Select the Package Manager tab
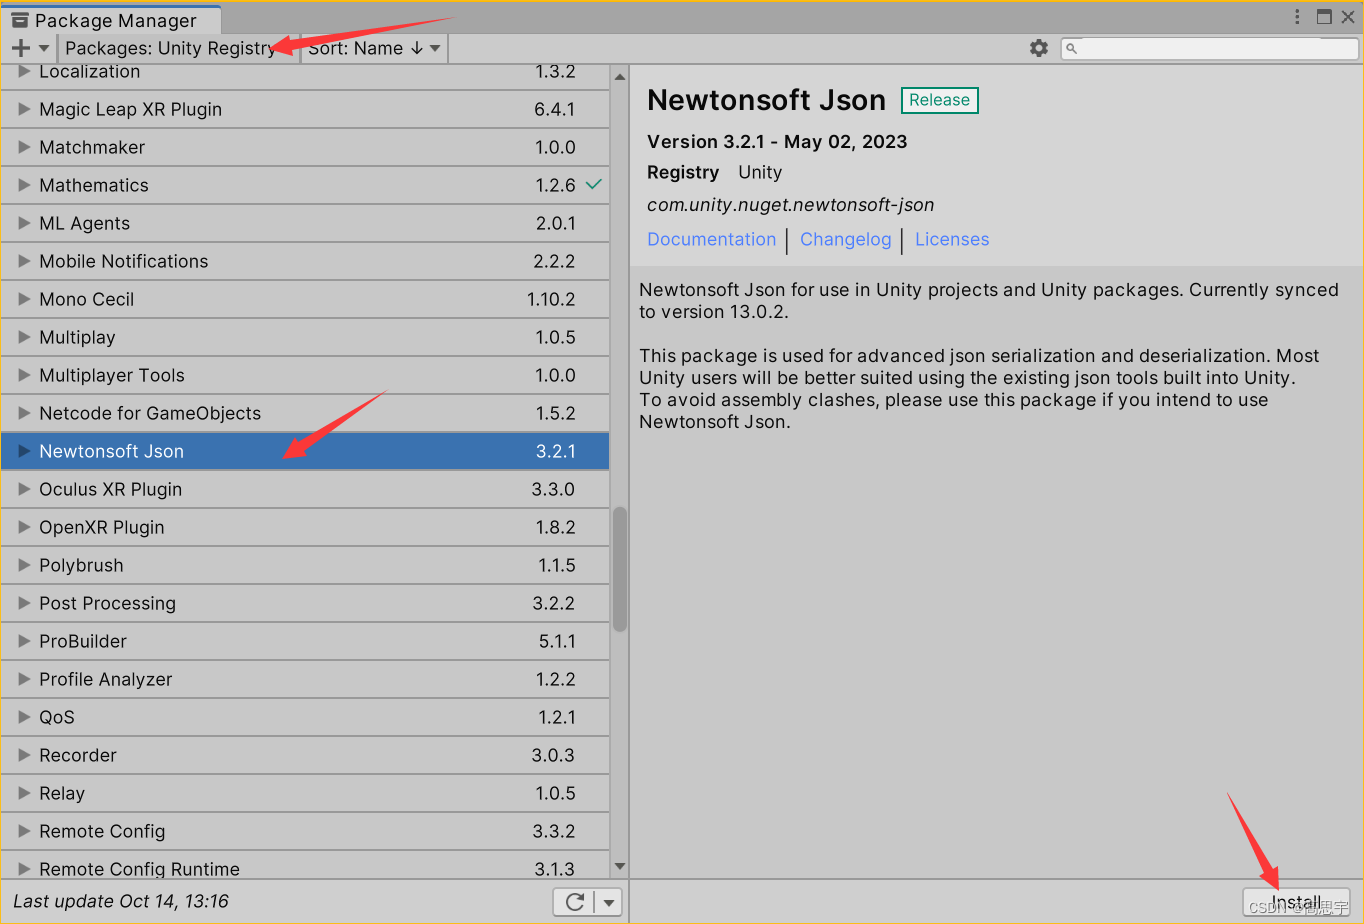Image resolution: width=1364 pixels, height=924 pixels. click(110, 20)
